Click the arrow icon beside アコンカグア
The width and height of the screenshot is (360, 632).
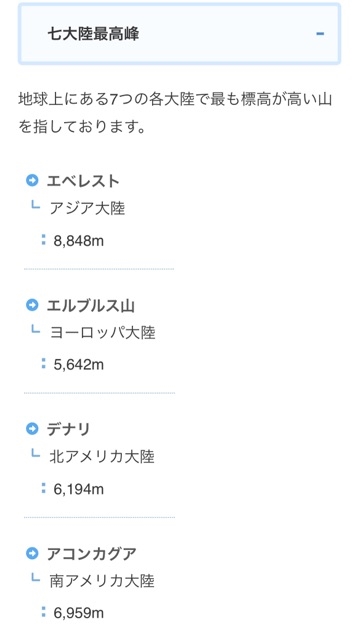[x=32, y=553]
